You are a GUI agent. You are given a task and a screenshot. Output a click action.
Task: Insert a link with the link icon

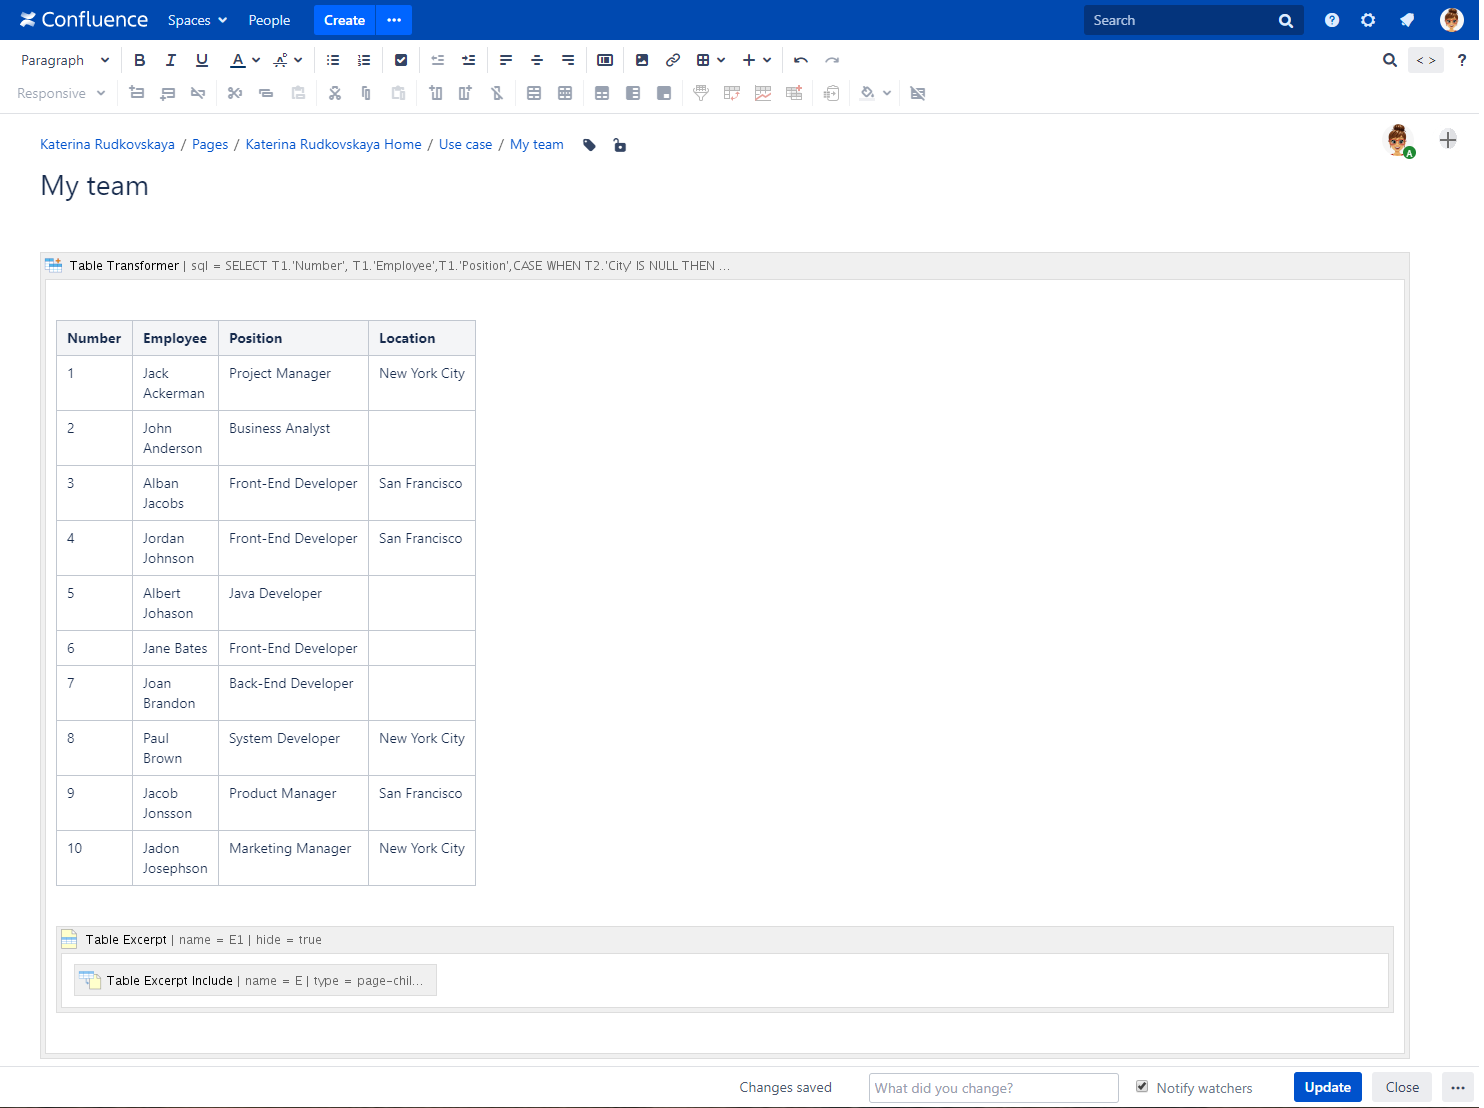(673, 60)
